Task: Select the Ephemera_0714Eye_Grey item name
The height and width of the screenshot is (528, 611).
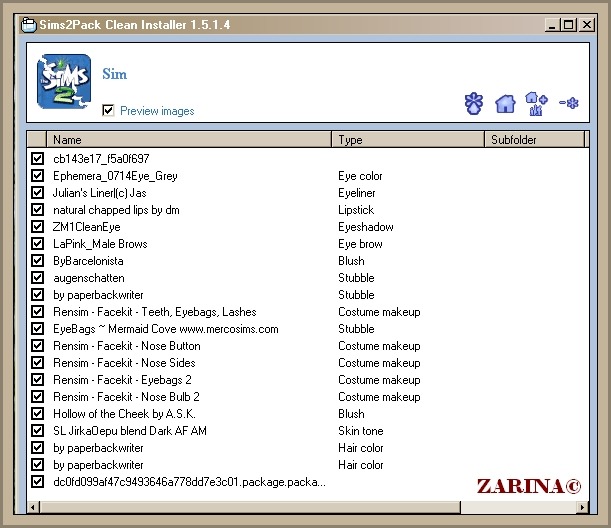Action: 115,176
